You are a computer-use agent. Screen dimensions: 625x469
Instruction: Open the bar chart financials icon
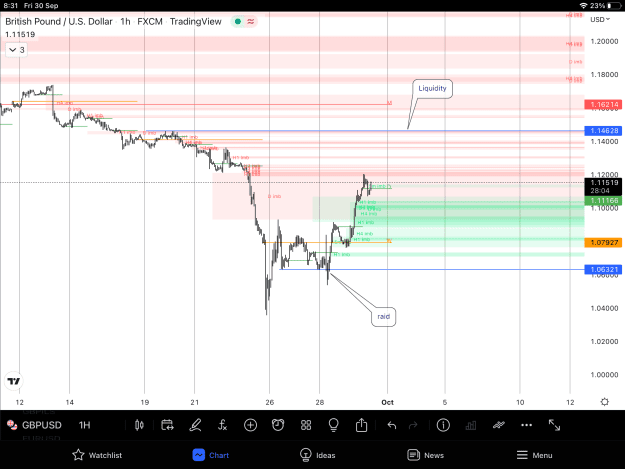click(471, 426)
